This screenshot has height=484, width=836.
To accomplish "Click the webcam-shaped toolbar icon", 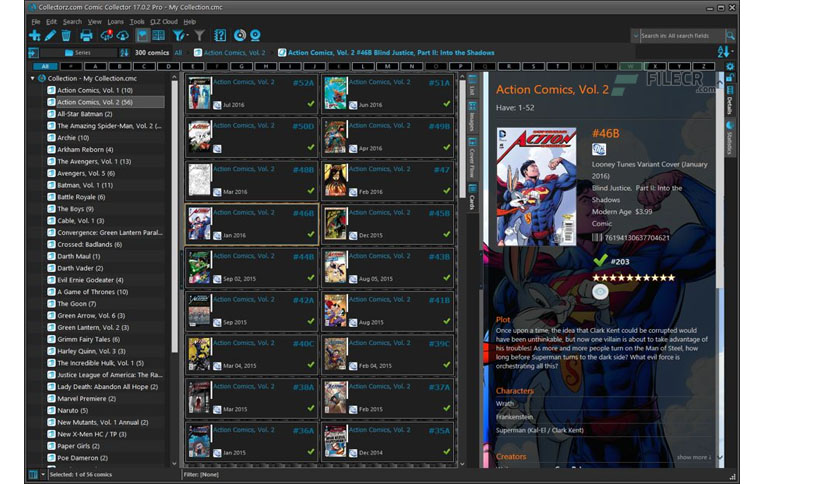I will point(255,36).
